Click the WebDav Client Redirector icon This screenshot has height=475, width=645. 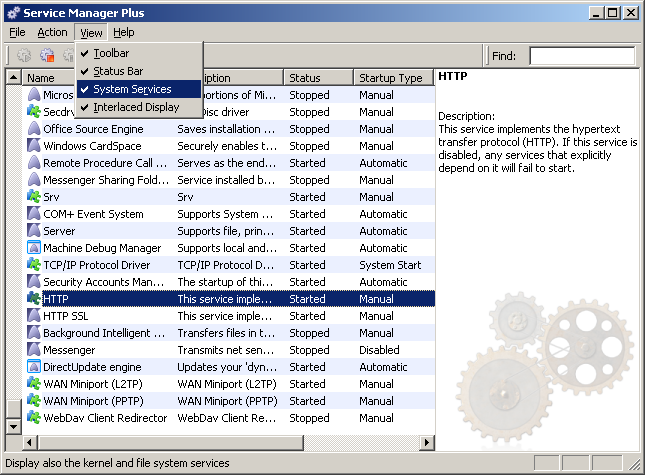click(34, 418)
